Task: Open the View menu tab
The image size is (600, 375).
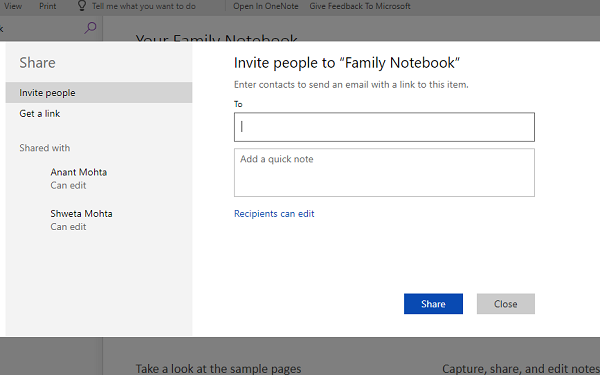Action: coord(13,6)
